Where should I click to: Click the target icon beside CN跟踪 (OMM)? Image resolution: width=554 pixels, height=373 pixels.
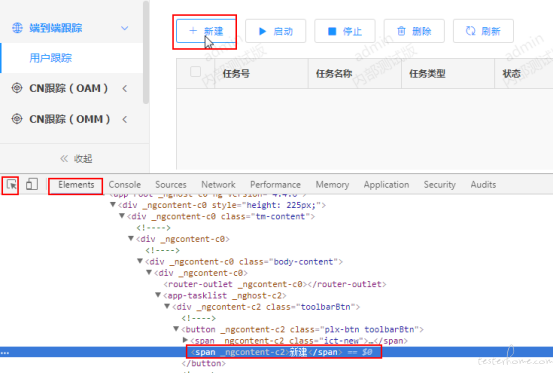[x=17, y=119]
